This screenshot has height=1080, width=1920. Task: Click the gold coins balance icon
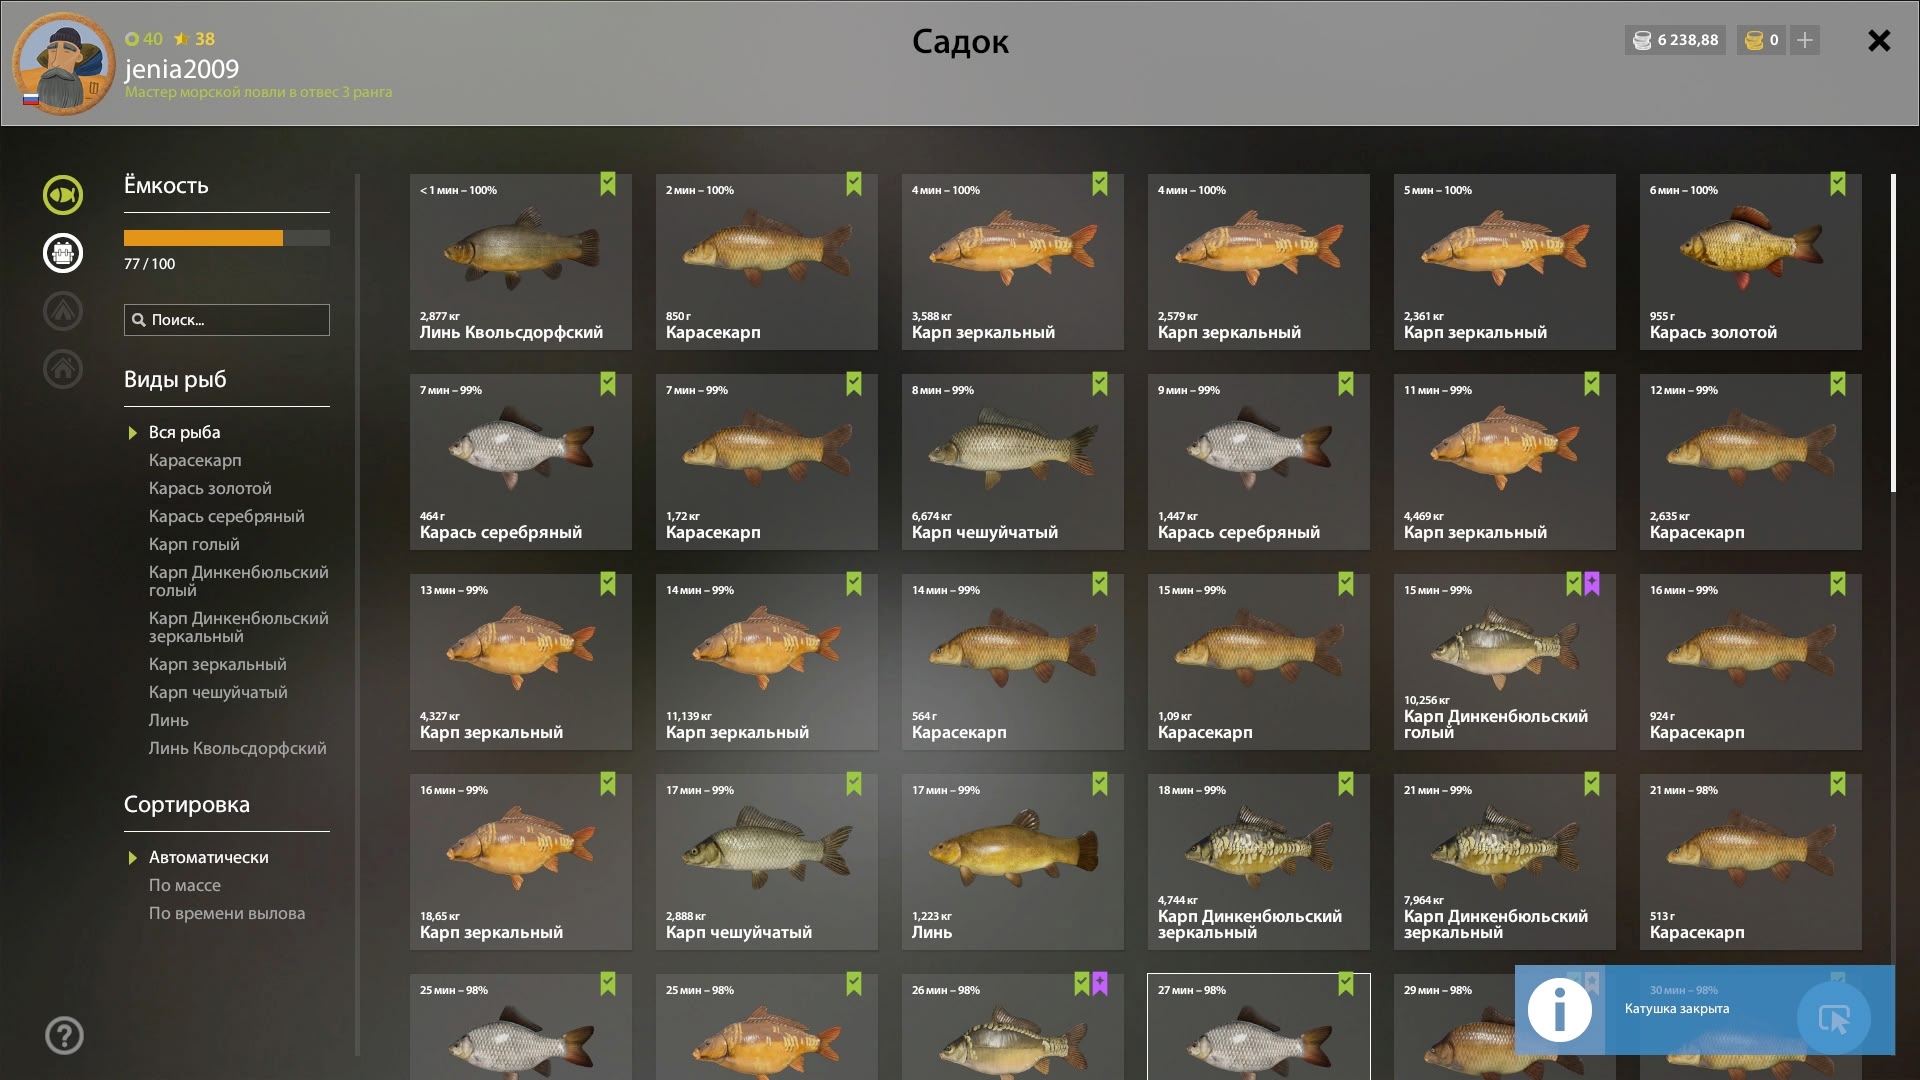click(x=1754, y=40)
